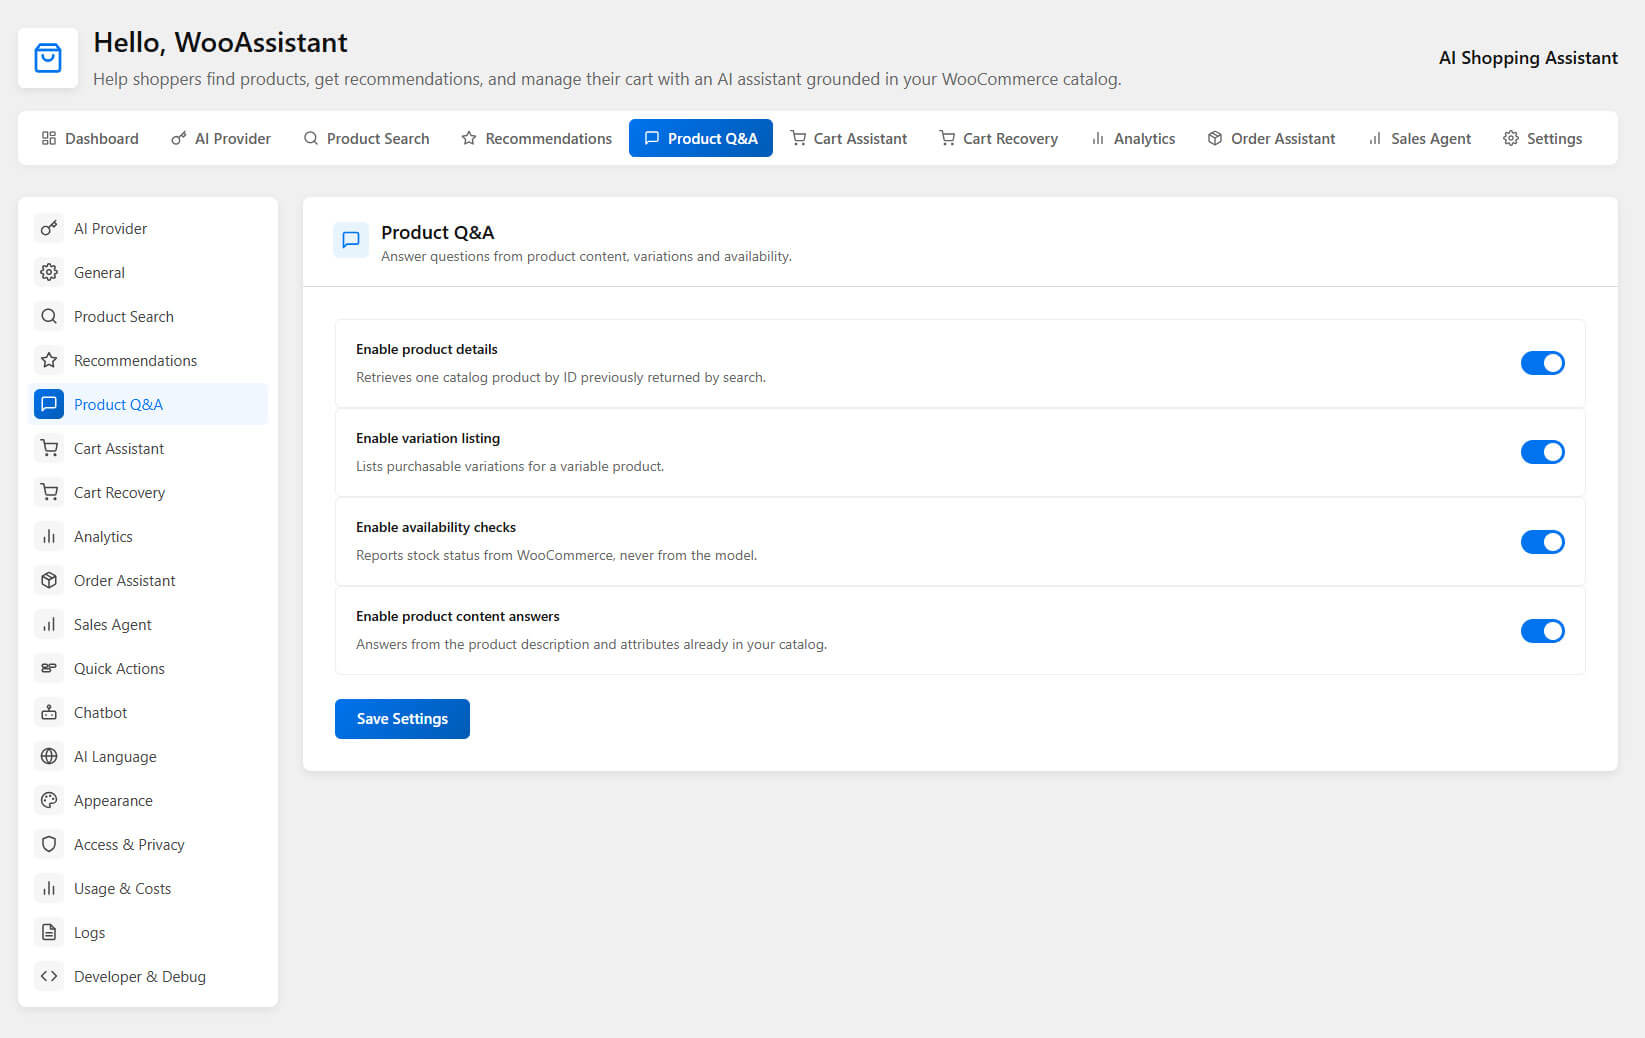Click the 'Enable variation listing' setting label
Image resolution: width=1645 pixels, height=1038 pixels.
point(428,438)
